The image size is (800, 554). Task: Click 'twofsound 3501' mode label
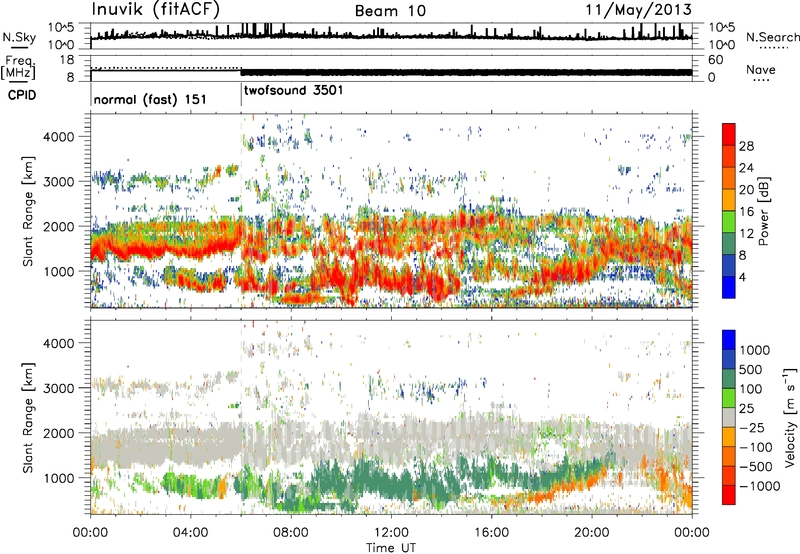pos(293,90)
